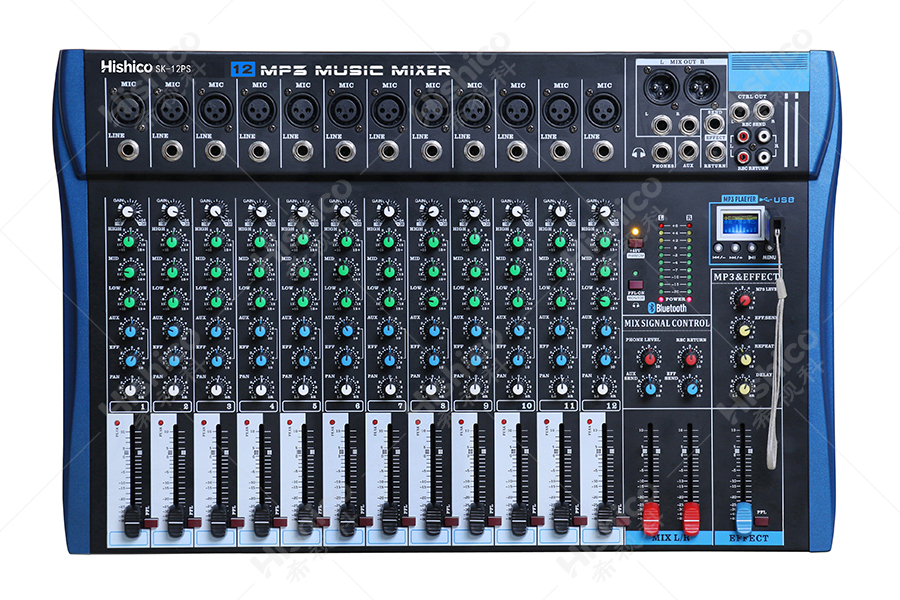Tap the MP3 player LCD display
The image size is (900, 600).
click(740, 224)
